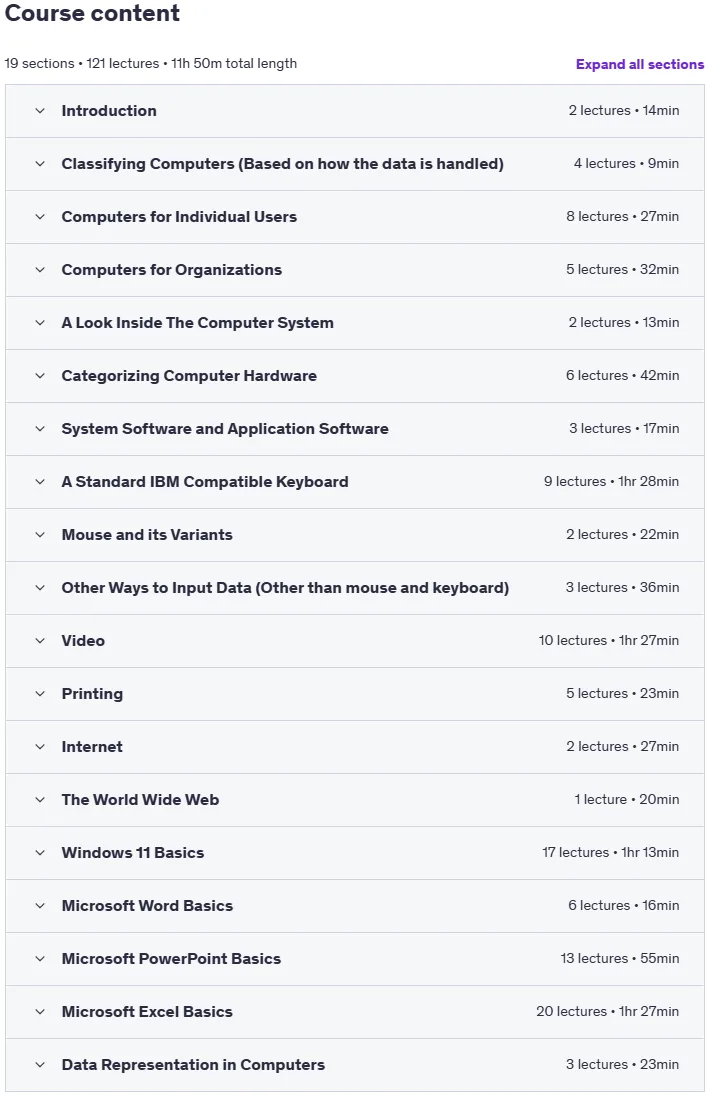Open the Microsoft Excel Basics section
This screenshot has width=711, height=1096.
pos(147,1011)
